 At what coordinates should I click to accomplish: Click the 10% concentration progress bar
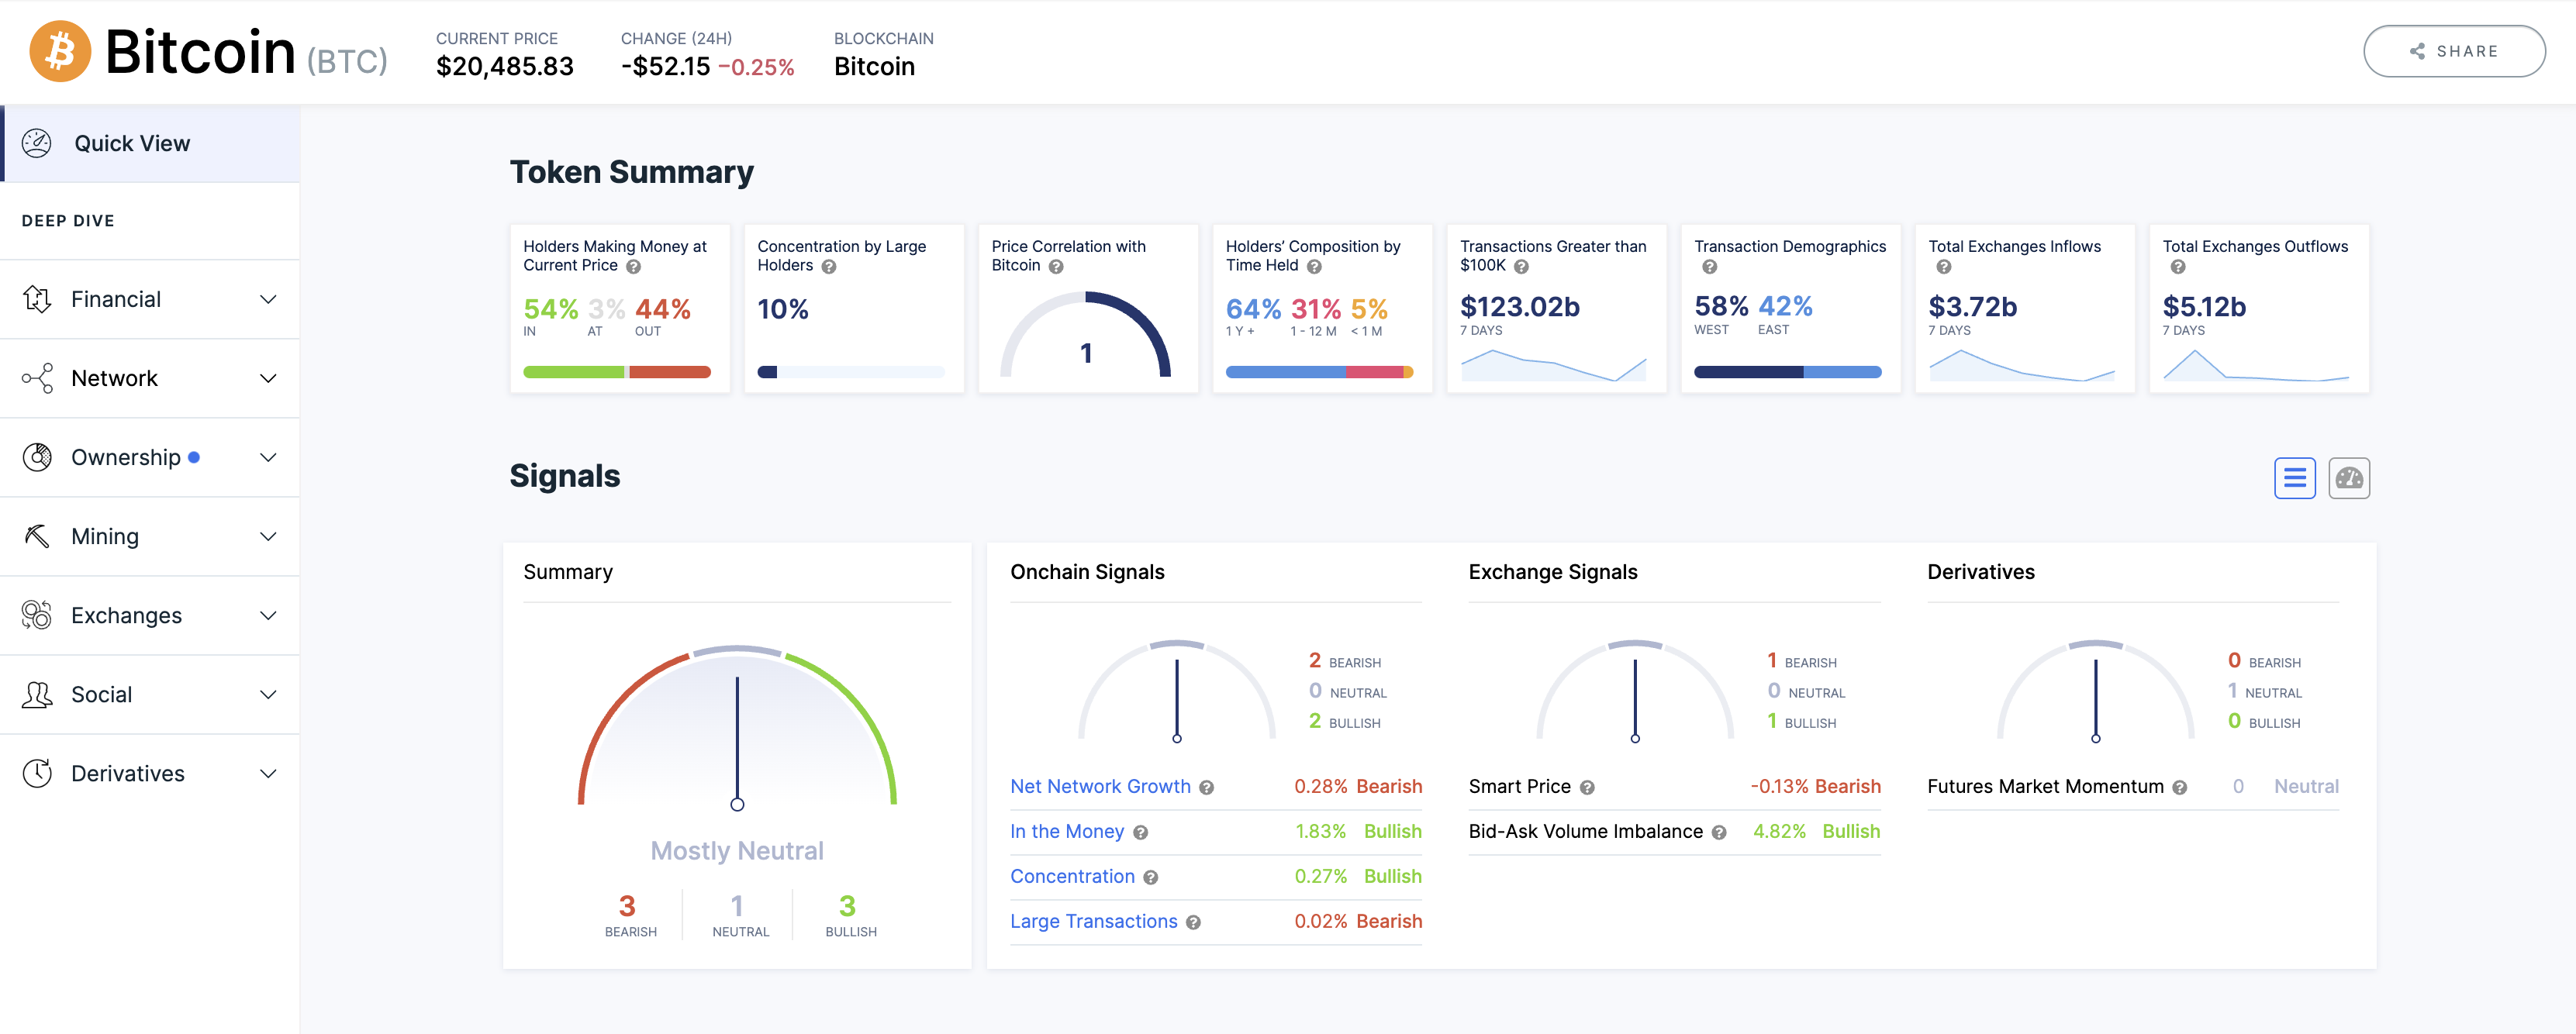tap(850, 372)
